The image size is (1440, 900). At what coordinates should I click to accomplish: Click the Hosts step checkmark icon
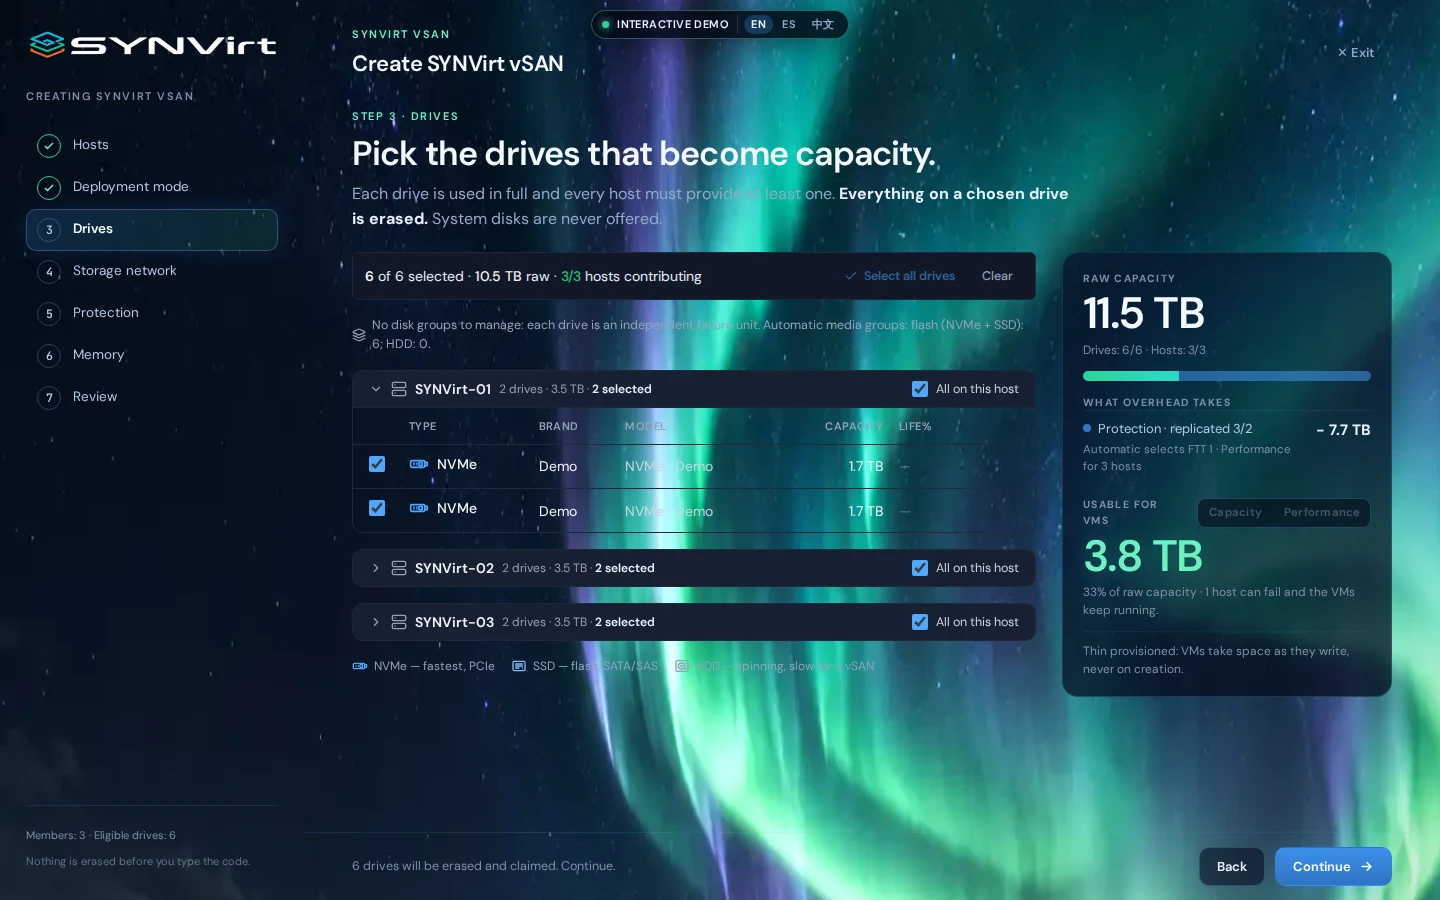pyautogui.click(x=49, y=146)
